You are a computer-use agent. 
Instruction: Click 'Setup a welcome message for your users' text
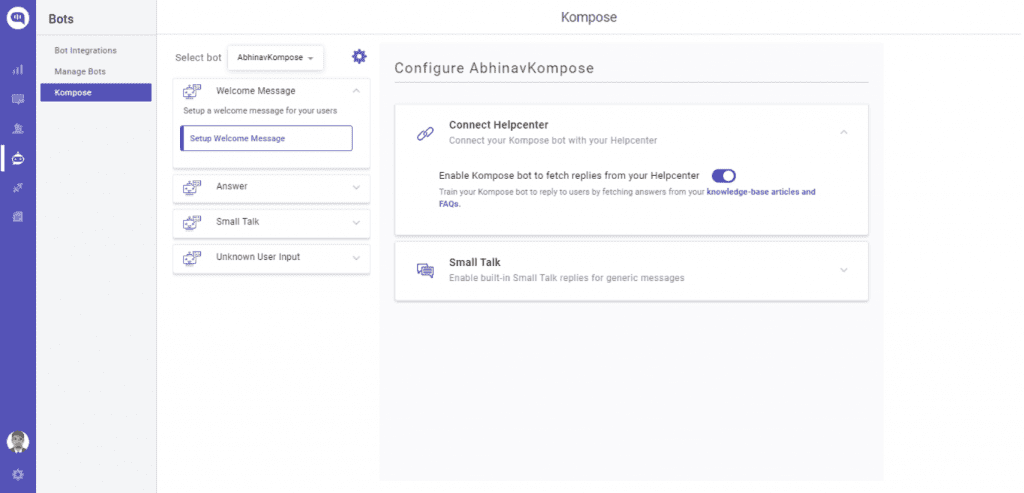[260, 110]
